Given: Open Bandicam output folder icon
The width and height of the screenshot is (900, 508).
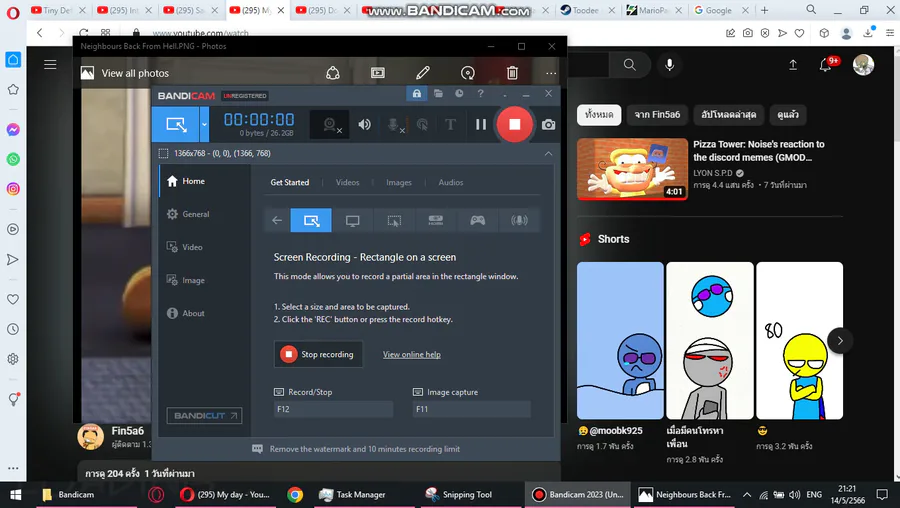Looking at the screenshot, I should click(438, 94).
